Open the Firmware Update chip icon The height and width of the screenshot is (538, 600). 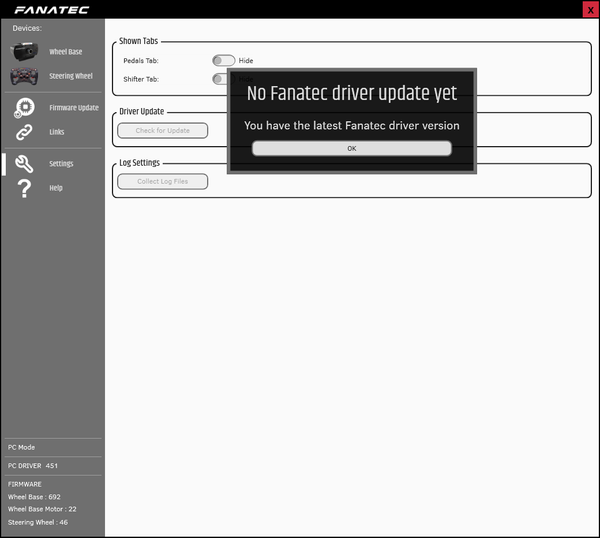pyautogui.click(x=24, y=108)
